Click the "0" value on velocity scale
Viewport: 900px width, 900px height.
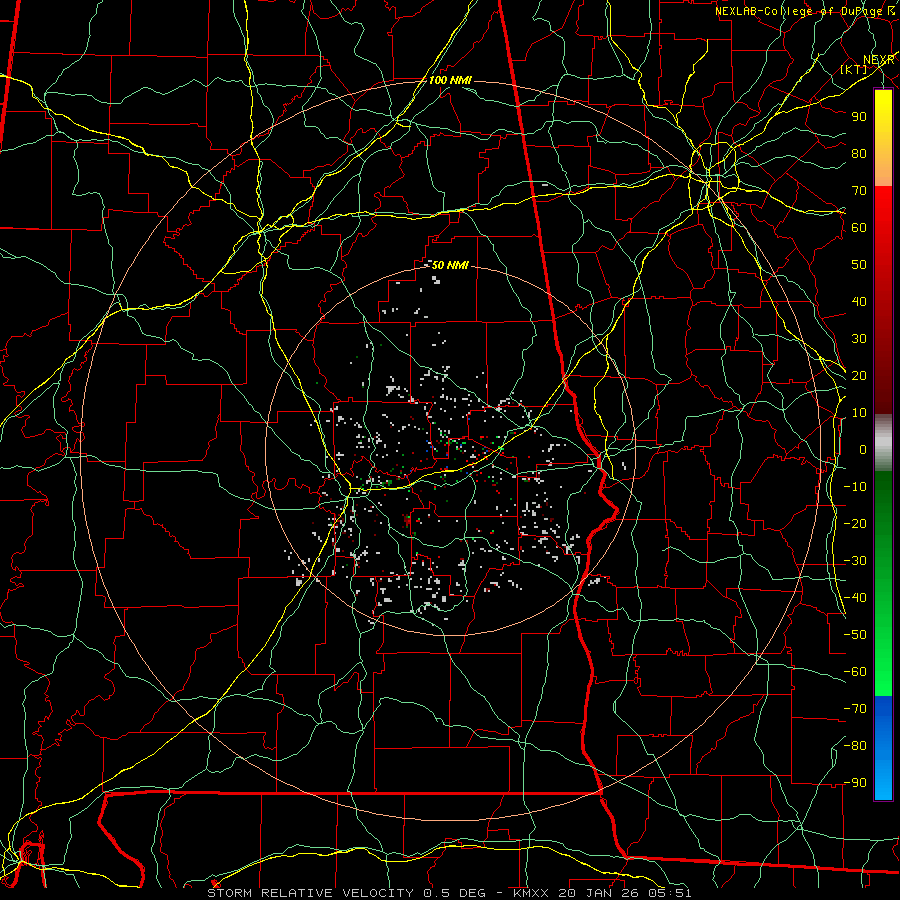[x=863, y=449]
